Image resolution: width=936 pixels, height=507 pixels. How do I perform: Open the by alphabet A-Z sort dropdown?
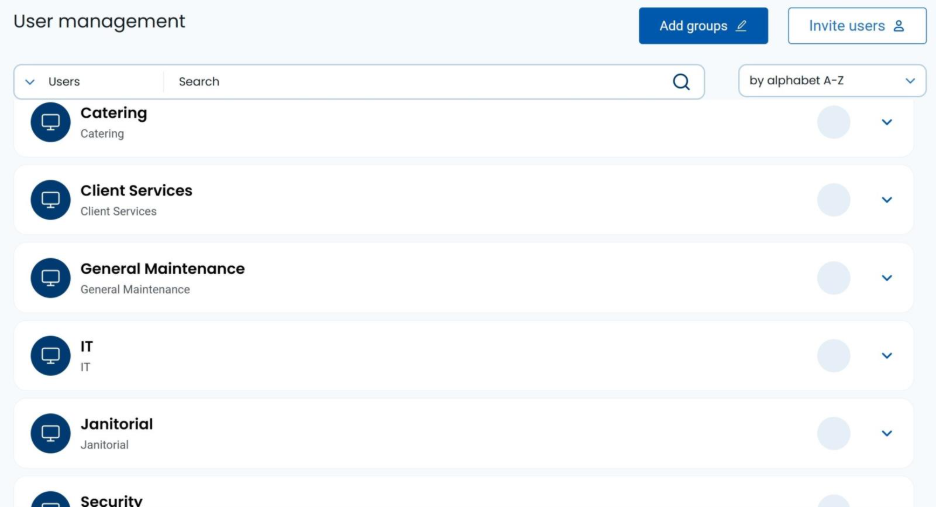832,81
